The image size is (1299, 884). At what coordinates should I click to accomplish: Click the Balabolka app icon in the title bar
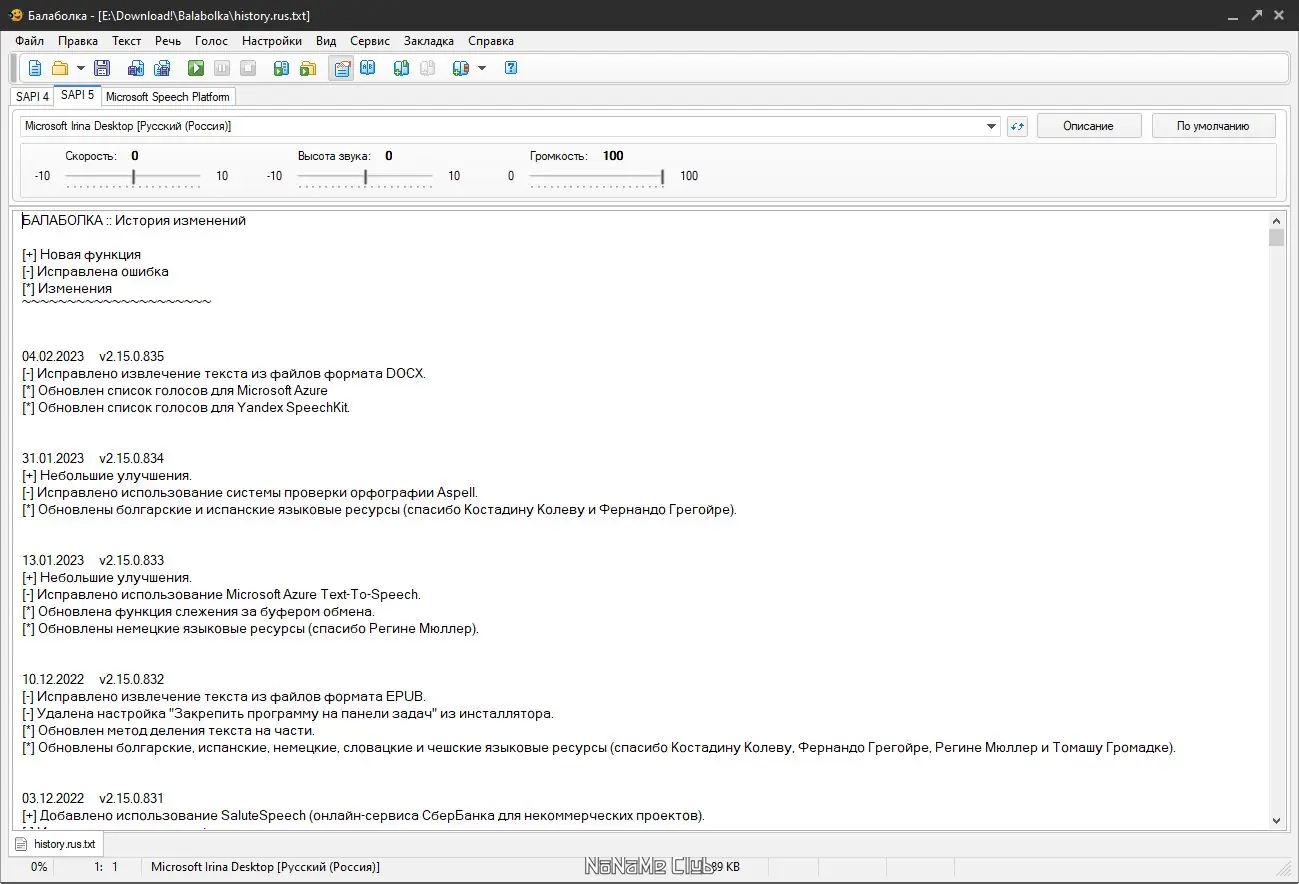pyautogui.click(x=16, y=14)
